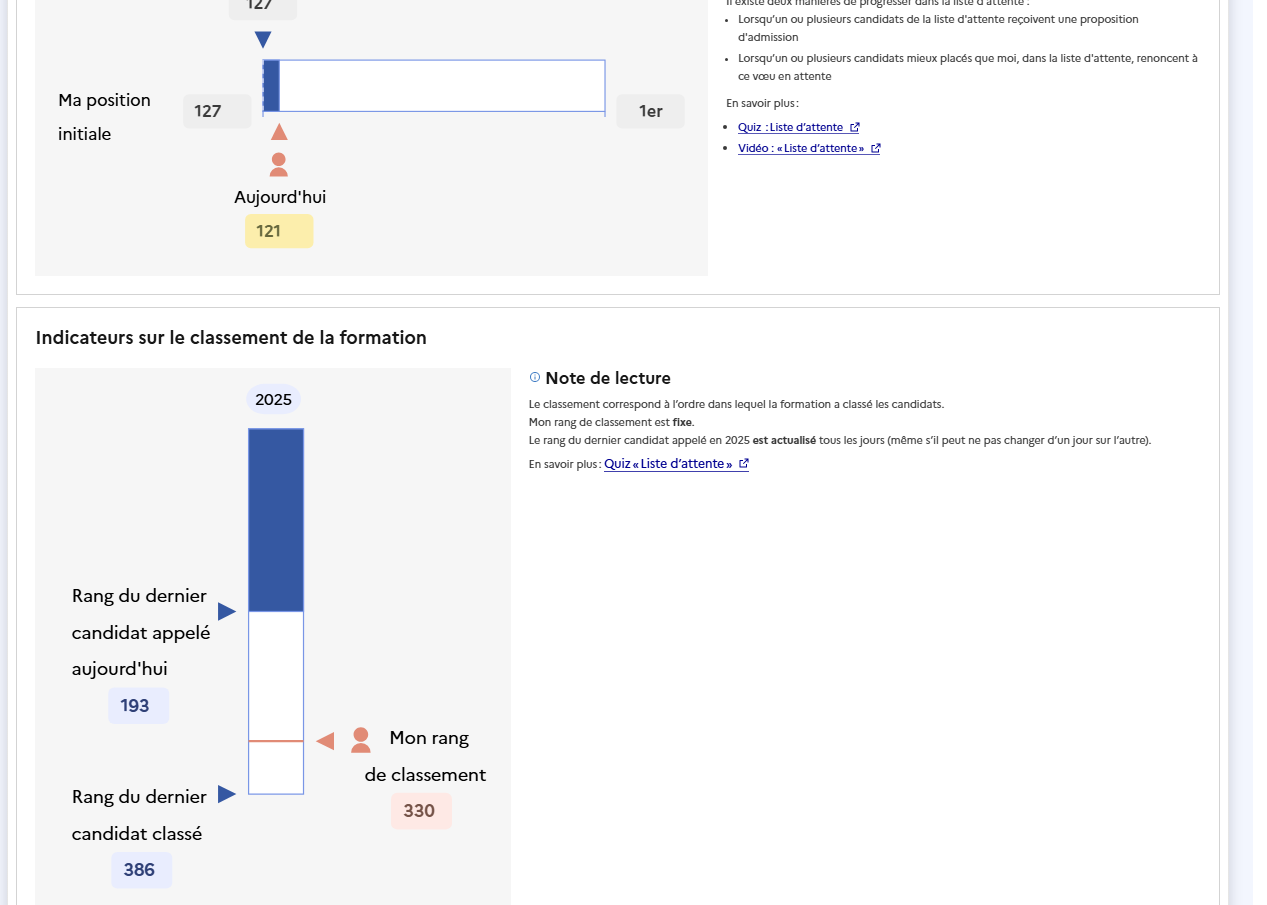1267x905 pixels.
Task: Click external-link icon after "Quiz : Liste d'attente" bullet
Action: pos(855,127)
